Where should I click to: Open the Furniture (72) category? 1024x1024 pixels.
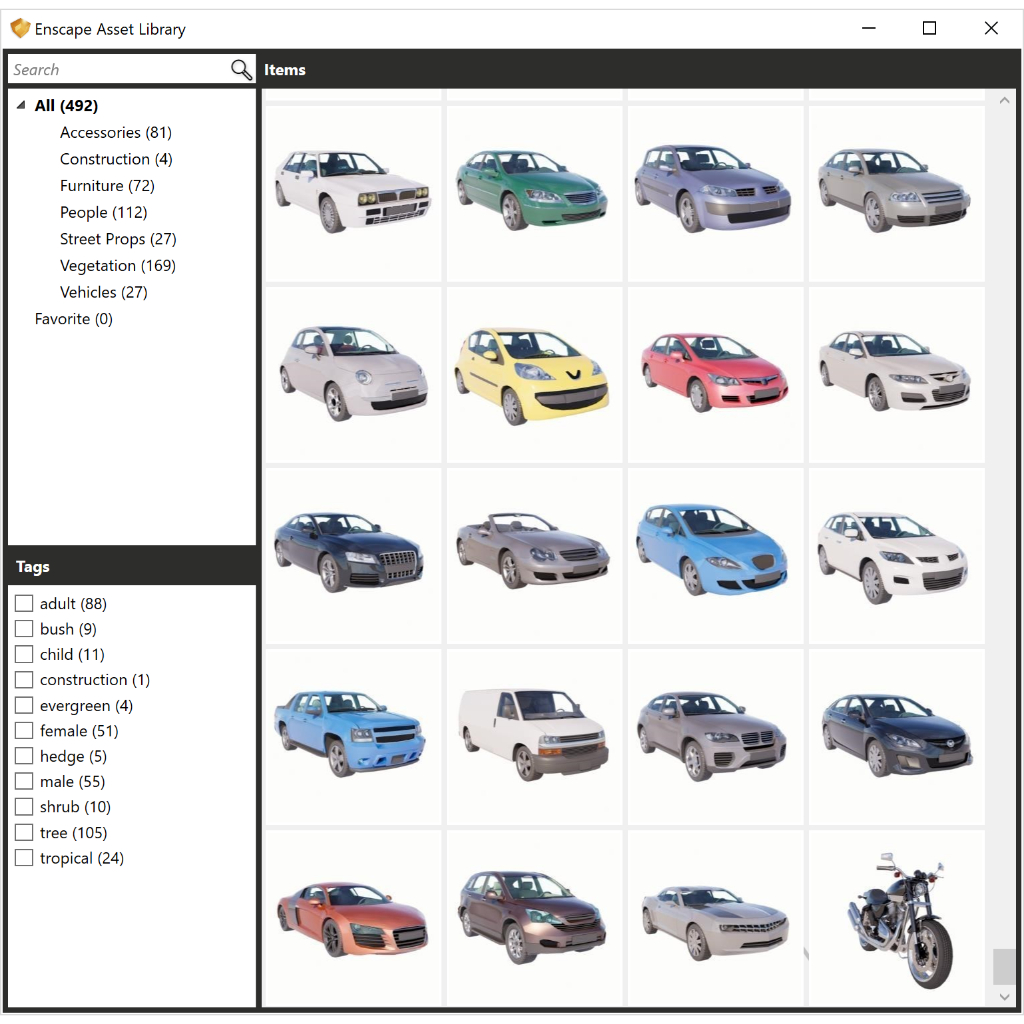(x=108, y=185)
